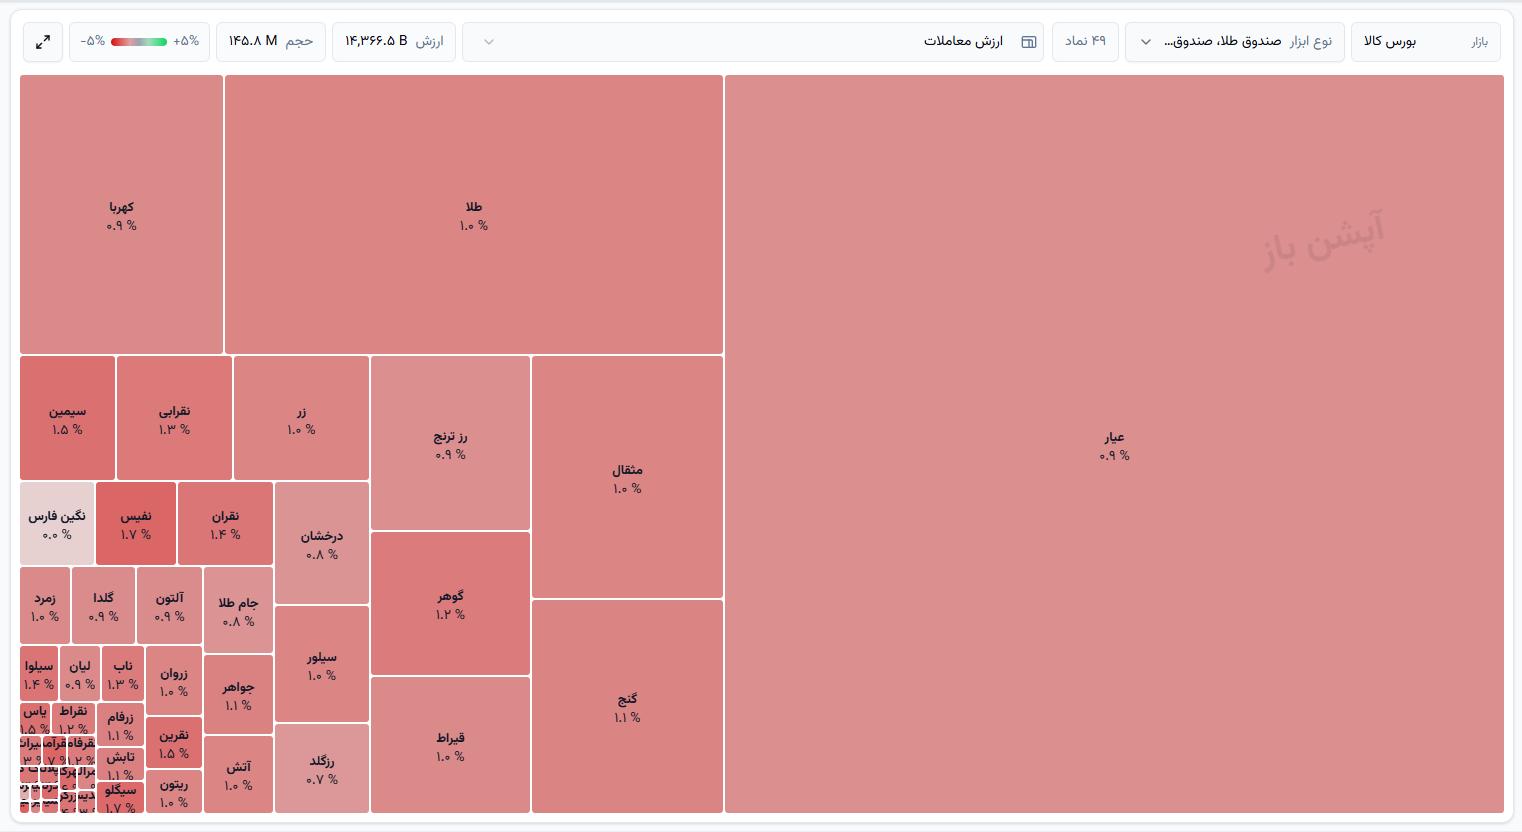The width and height of the screenshot is (1522, 832).
Task: Click the آلتون tile
Action: point(170,605)
